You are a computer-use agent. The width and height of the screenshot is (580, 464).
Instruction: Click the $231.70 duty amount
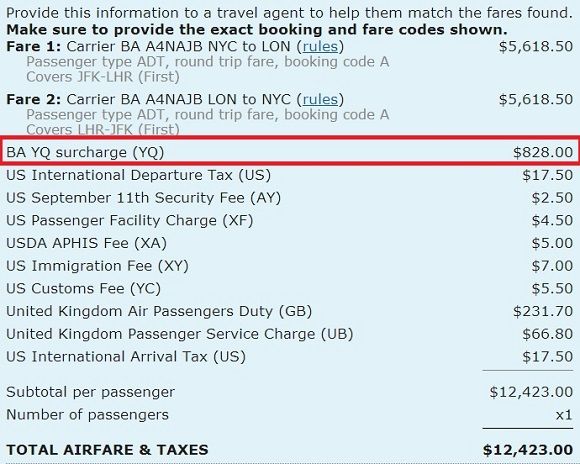point(543,311)
